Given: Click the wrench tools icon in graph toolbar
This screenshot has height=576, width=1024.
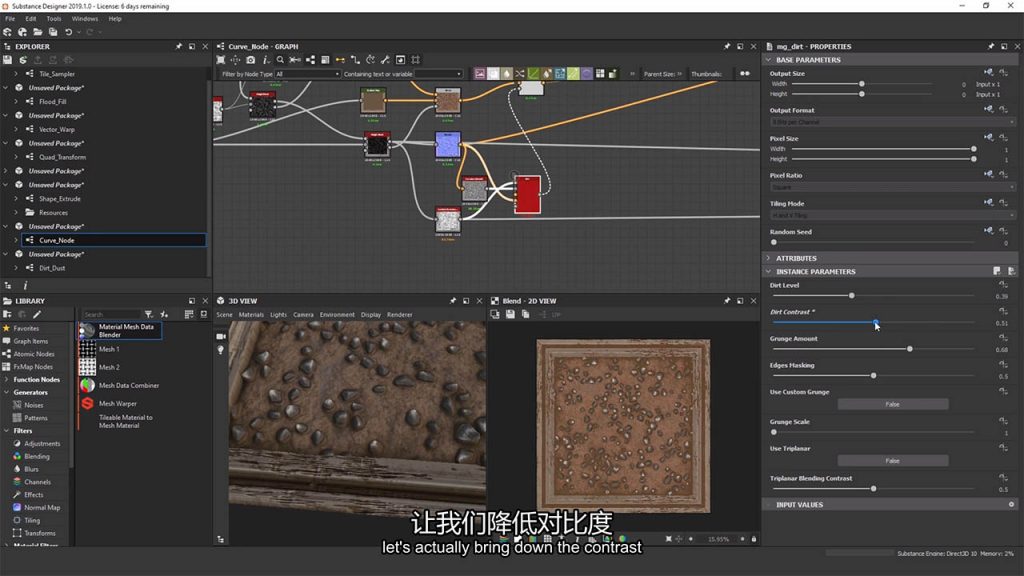Looking at the screenshot, I should click(x=385, y=59).
